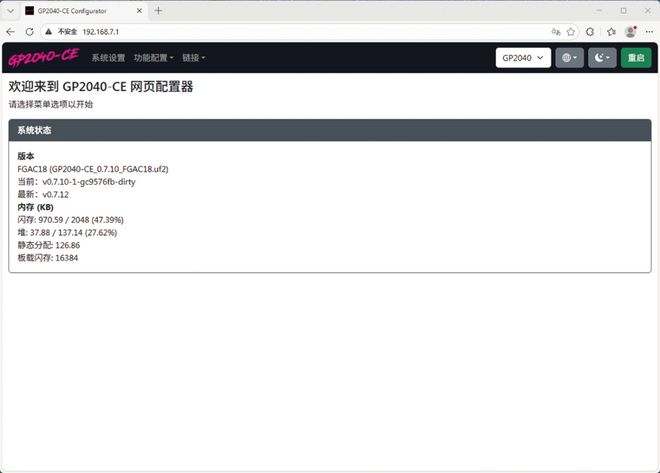Click the GP2040-CE logo
This screenshot has width=660, height=473.
click(x=42, y=57)
